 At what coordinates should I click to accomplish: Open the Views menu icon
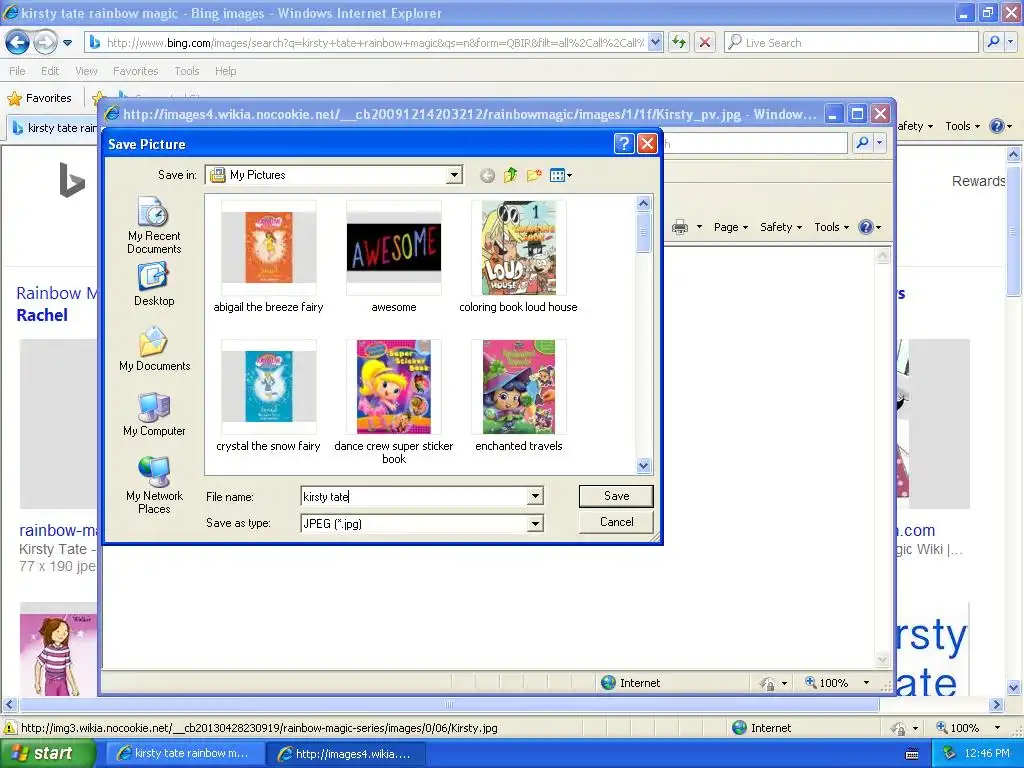pyautogui.click(x=560, y=175)
